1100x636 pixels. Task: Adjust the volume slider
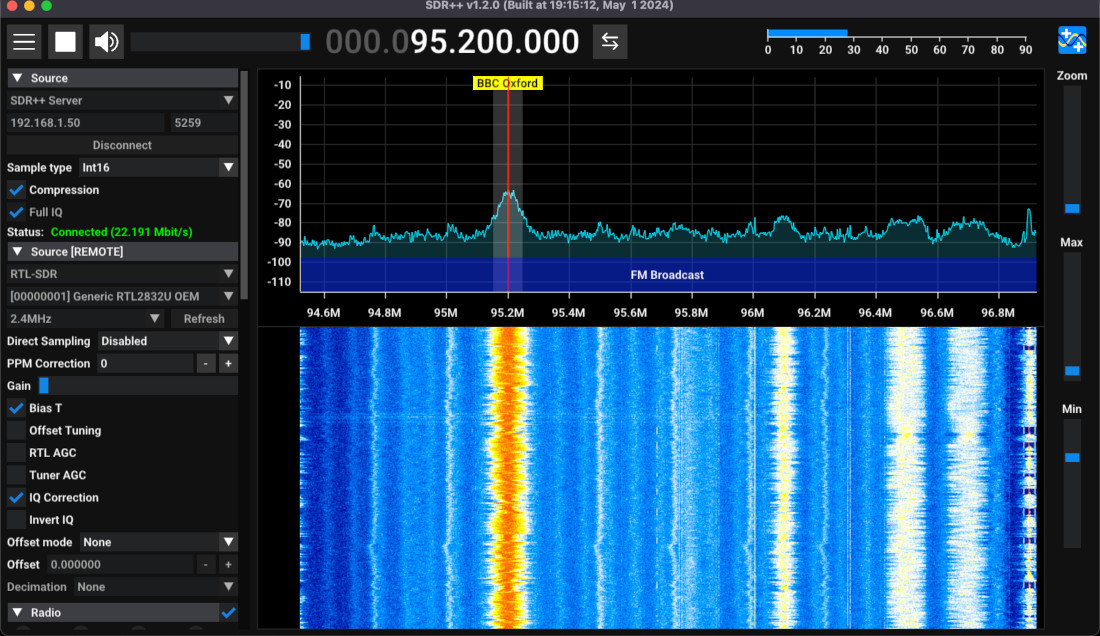tap(220, 42)
